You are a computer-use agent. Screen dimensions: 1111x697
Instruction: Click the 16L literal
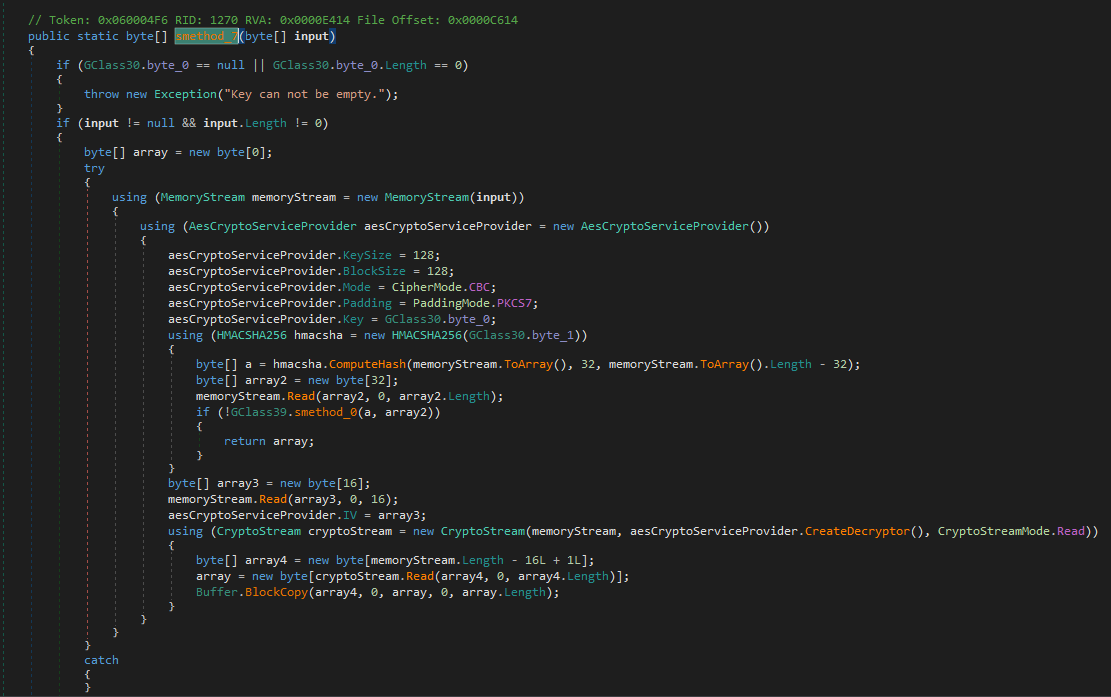click(x=535, y=560)
